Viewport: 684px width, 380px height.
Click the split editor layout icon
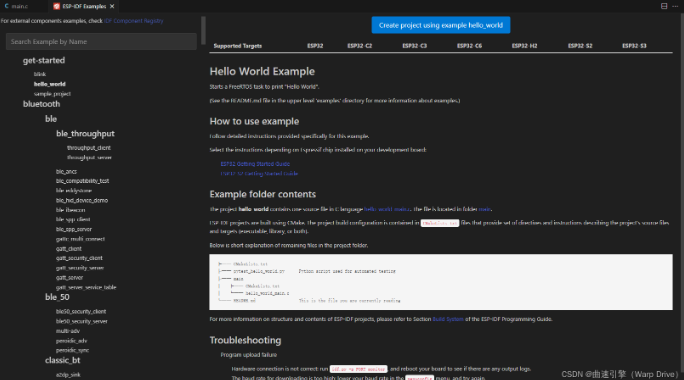click(x=664, y=6)
